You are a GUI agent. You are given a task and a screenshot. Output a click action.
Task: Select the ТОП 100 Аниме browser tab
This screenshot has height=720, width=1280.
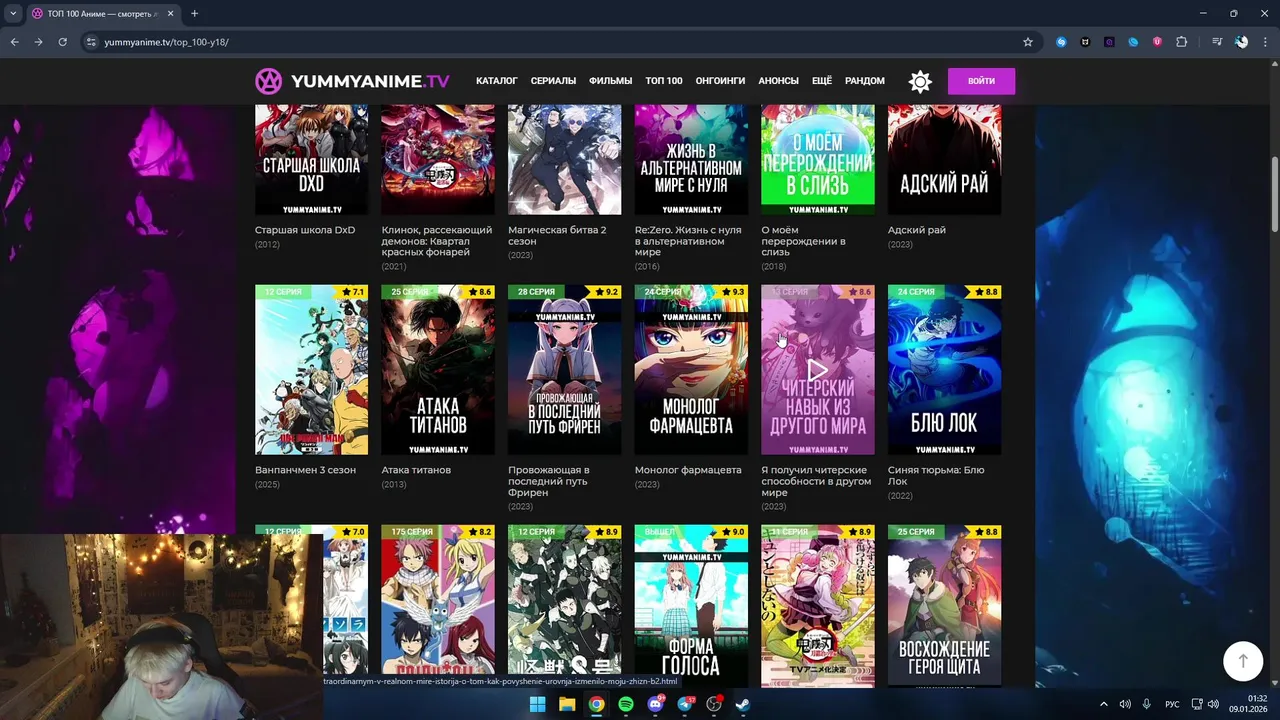pos(103,13)
